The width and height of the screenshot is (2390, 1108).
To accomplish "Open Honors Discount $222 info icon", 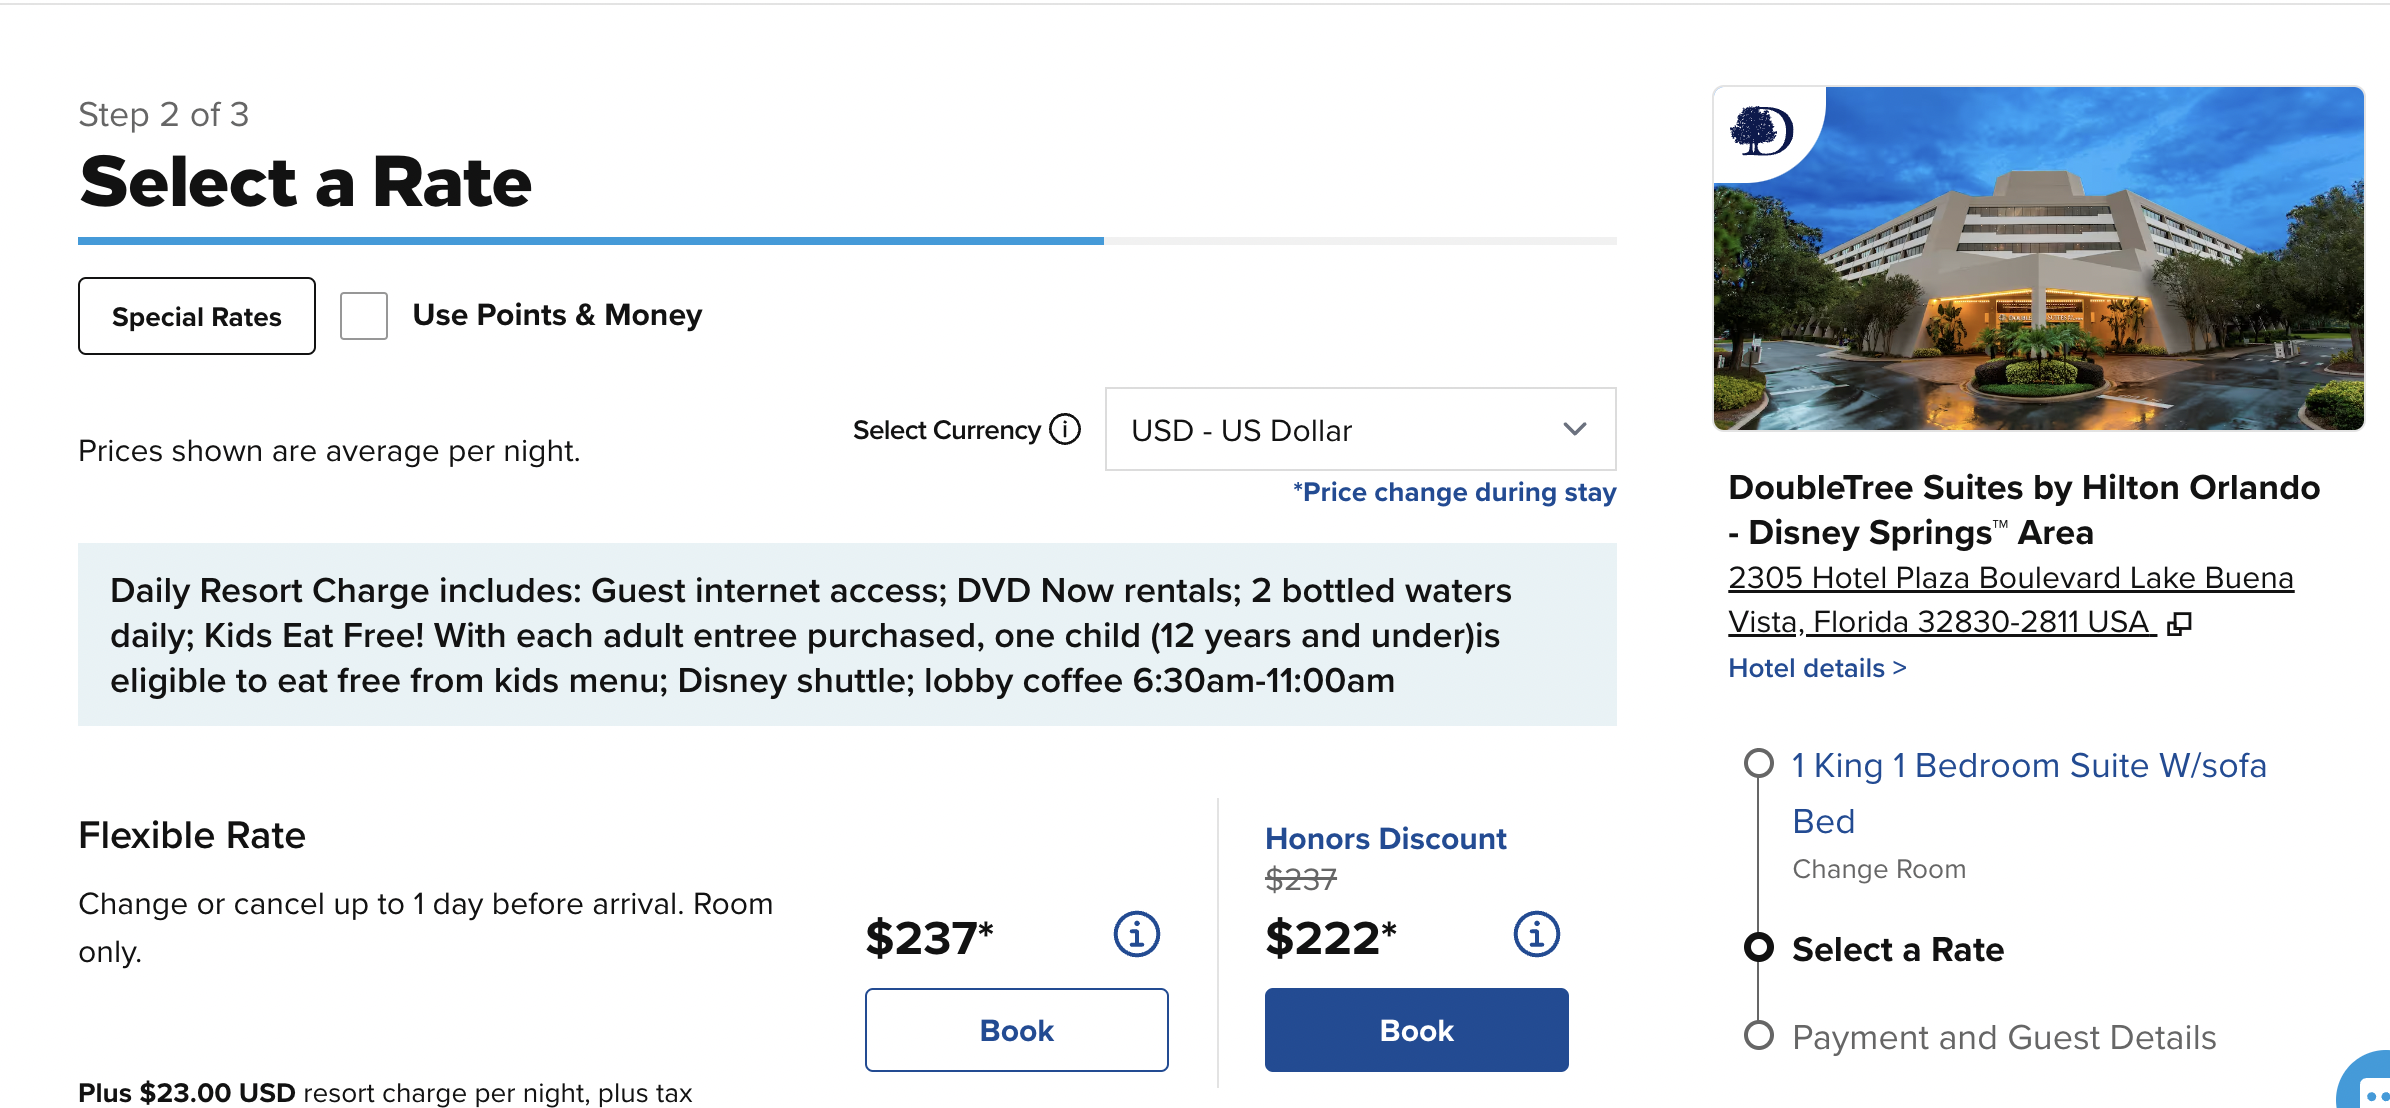I will (1536, 935).
